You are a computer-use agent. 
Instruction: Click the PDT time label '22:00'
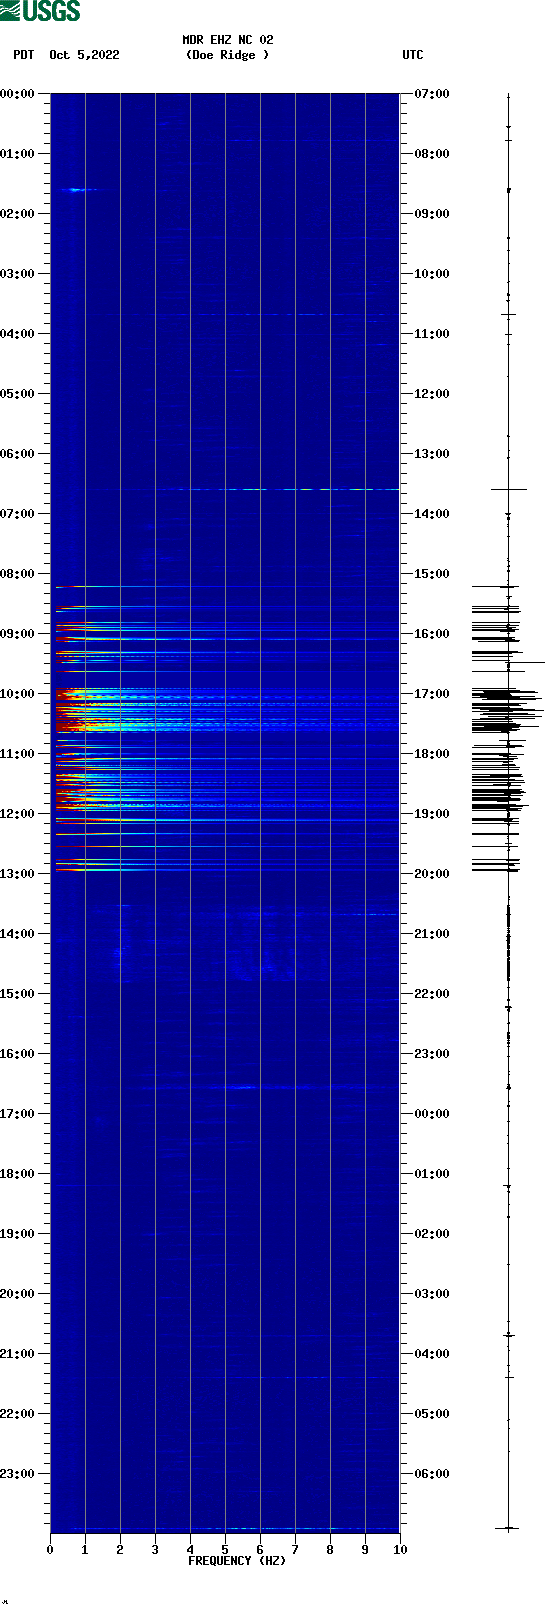pyautogui.click(x=17, y=1414)
